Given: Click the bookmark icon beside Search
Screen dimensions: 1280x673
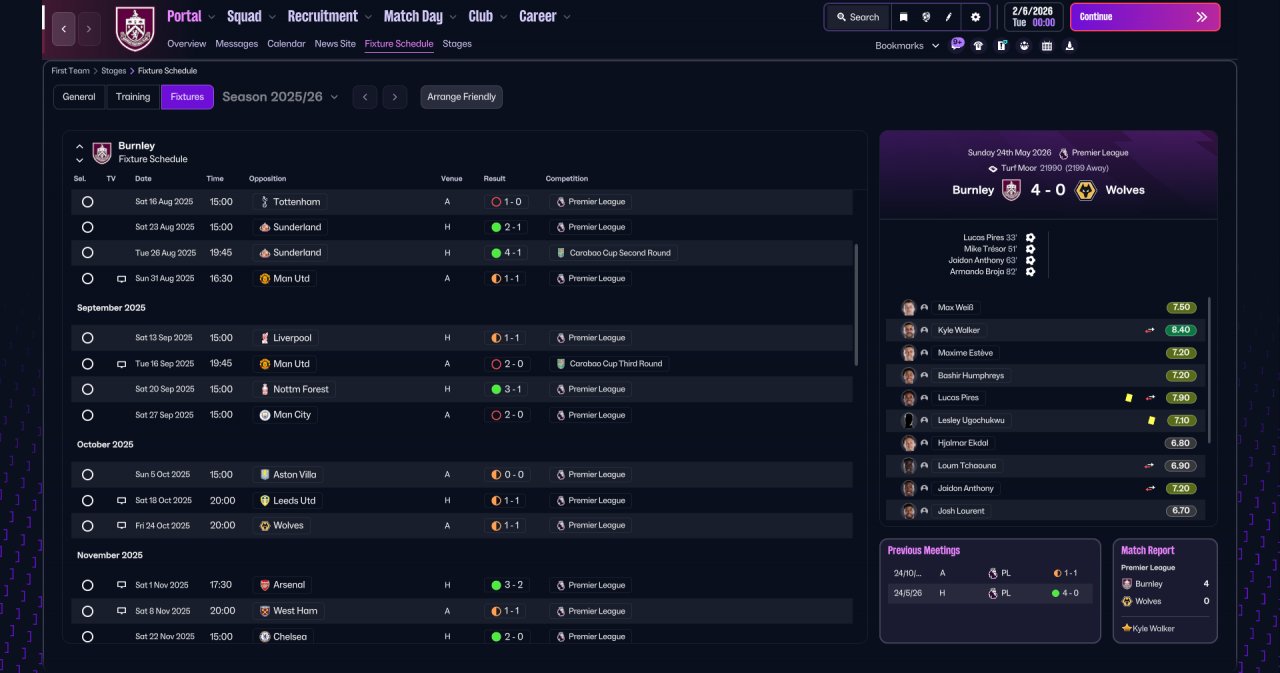Looking at the screenshot, I should pos(903,17).
